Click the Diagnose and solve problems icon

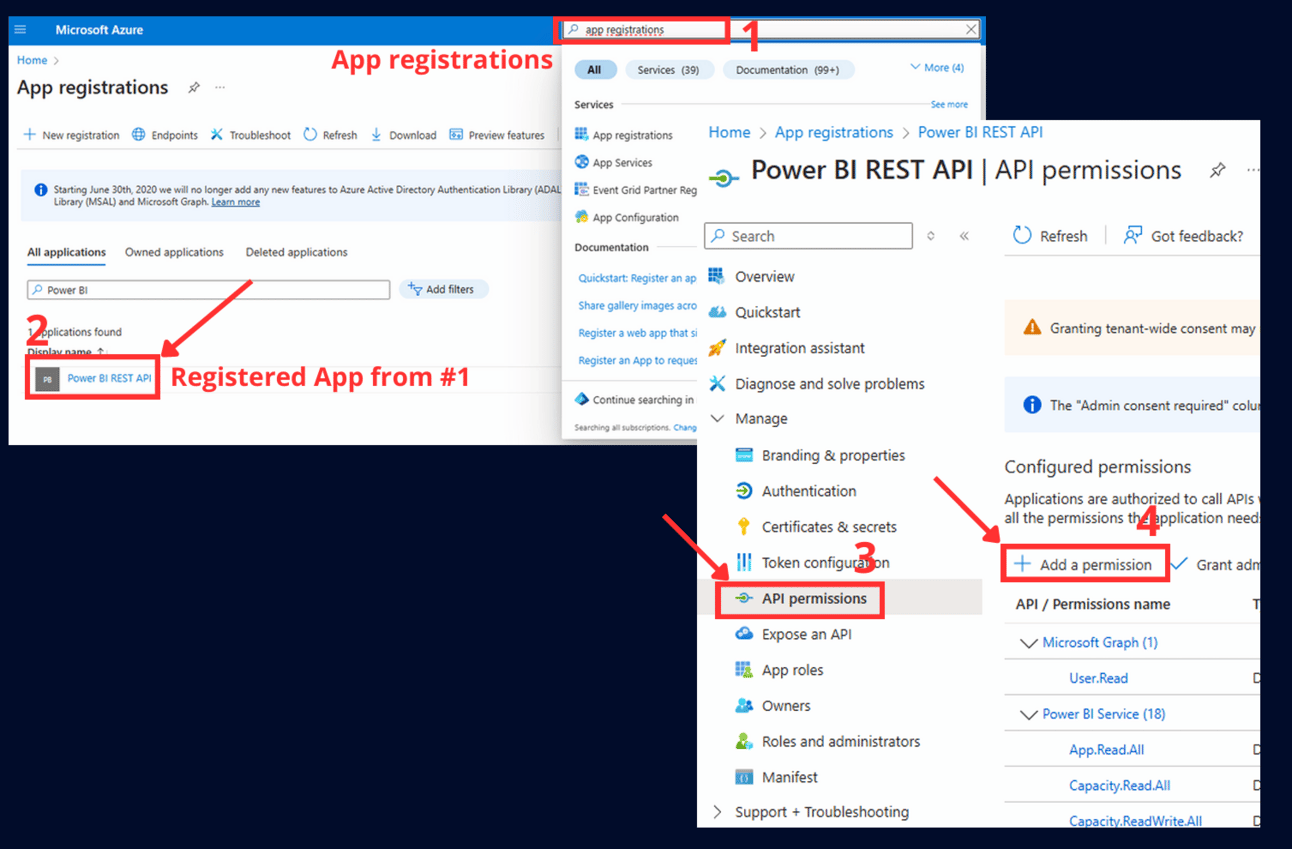[x=716, y=384]
